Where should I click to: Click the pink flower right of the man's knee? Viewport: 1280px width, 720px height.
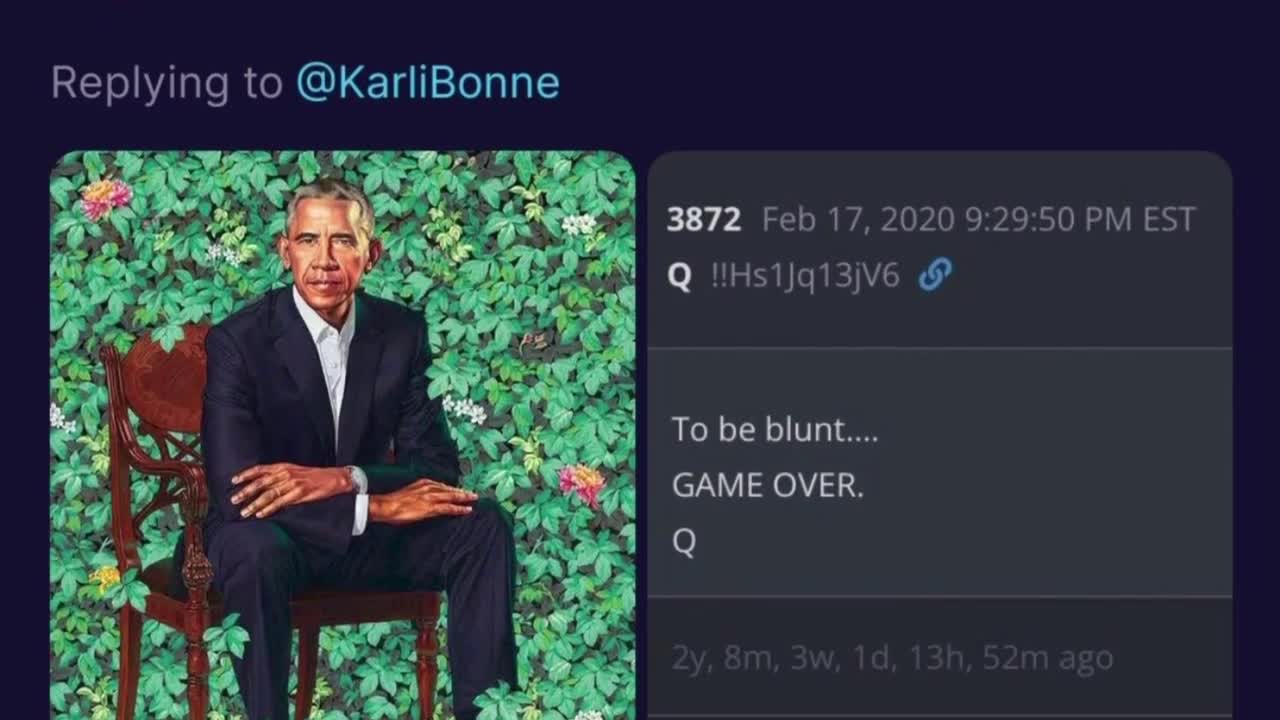581,483
